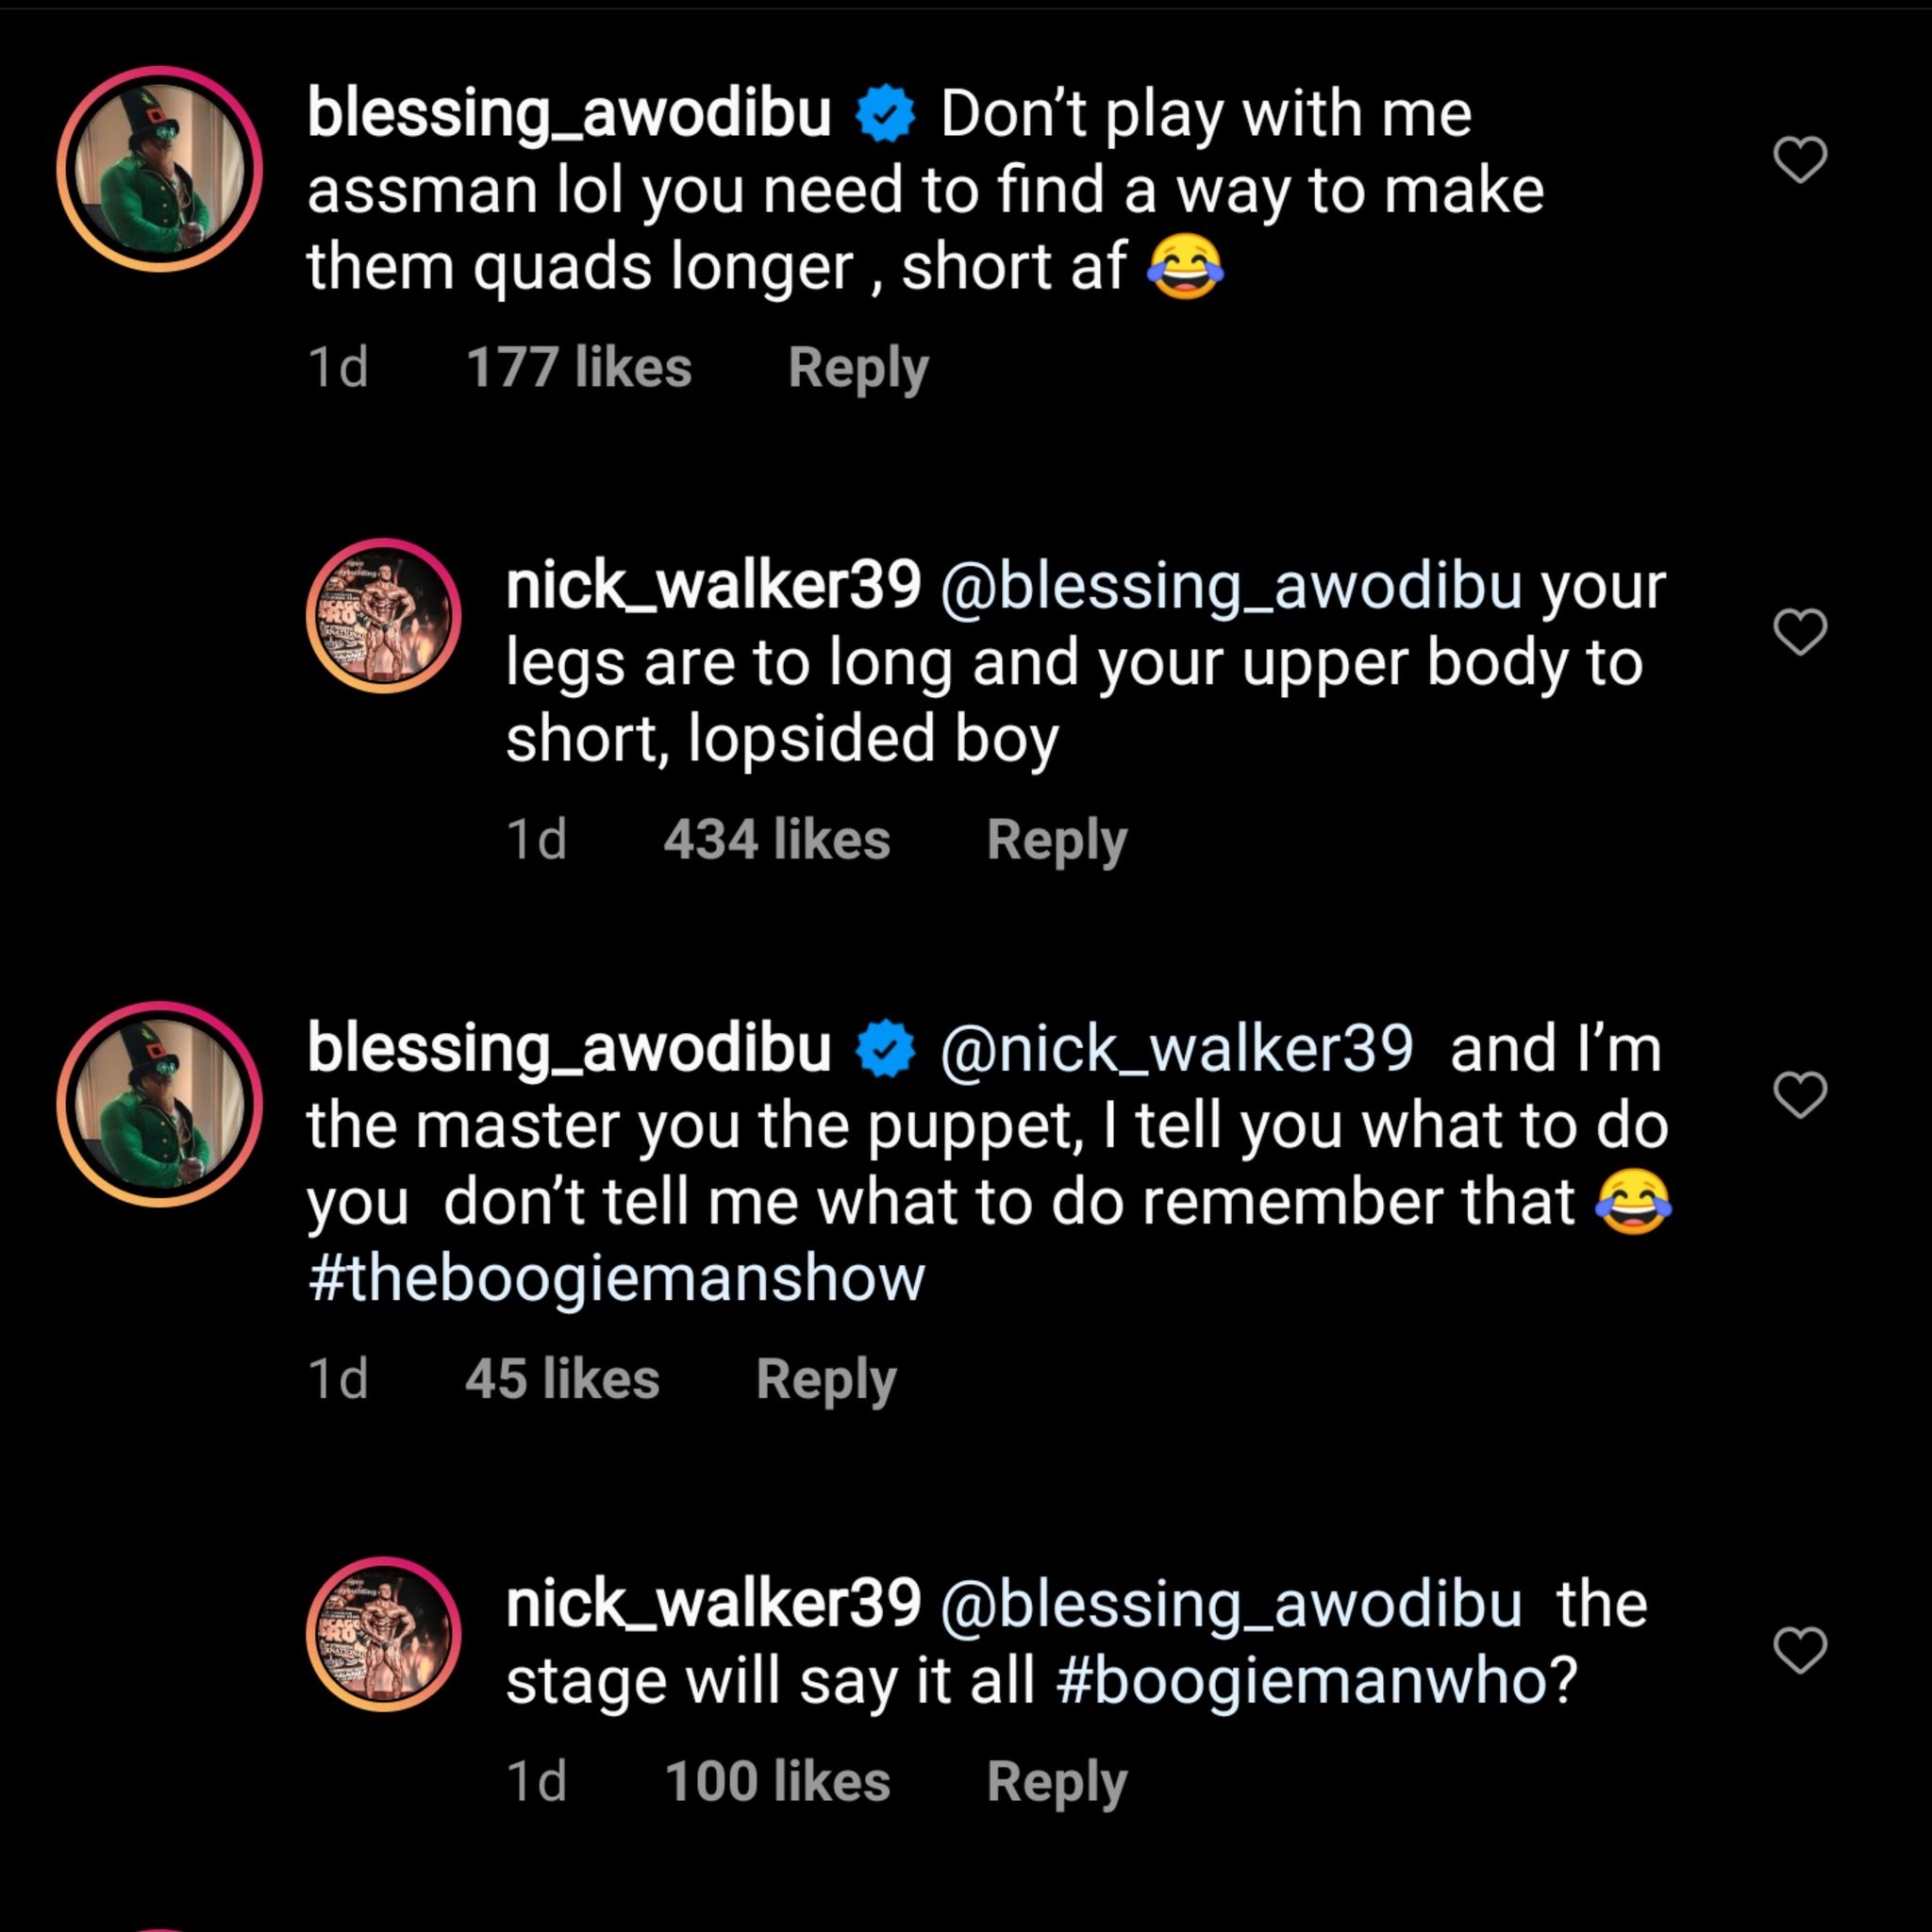The width and height of the screenshot is (1932, 1932).
Task: Open blessing_awodibu avatar on first comment
Action: (160, 168)
